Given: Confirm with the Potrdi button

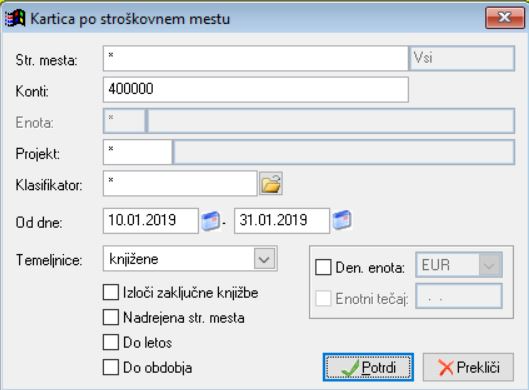Looking at the screenshot, I should (368, 367).
